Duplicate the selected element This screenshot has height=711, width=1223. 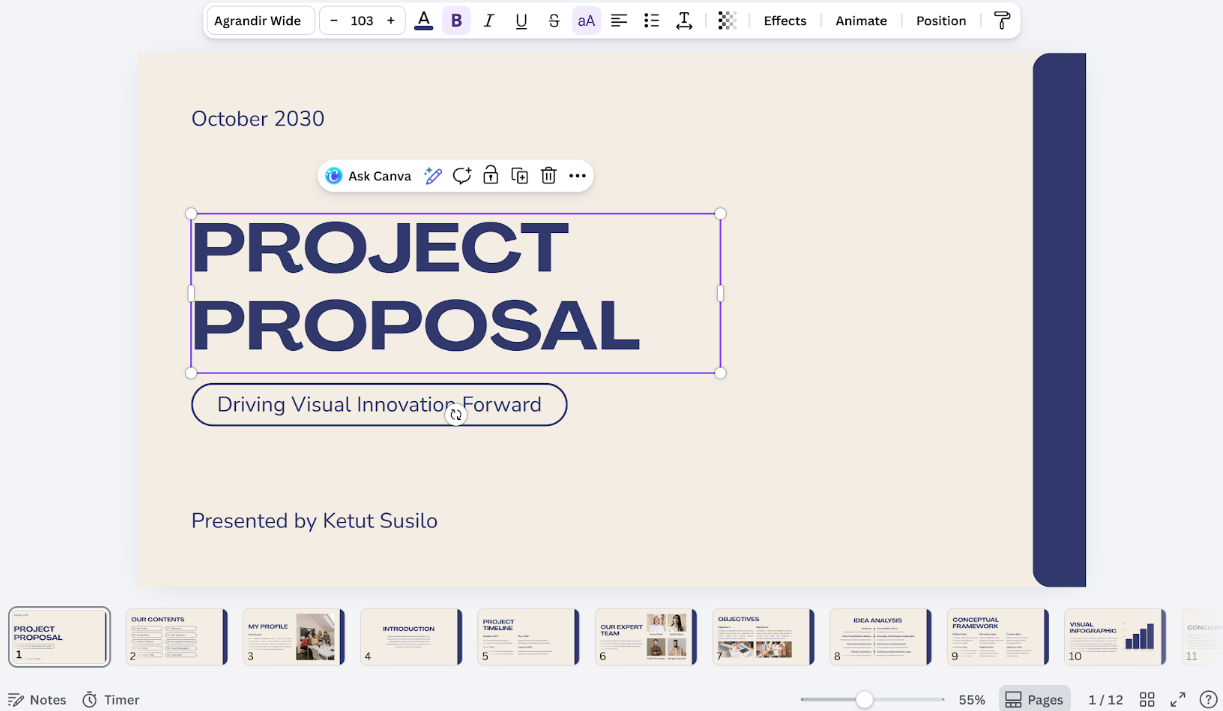519,176
